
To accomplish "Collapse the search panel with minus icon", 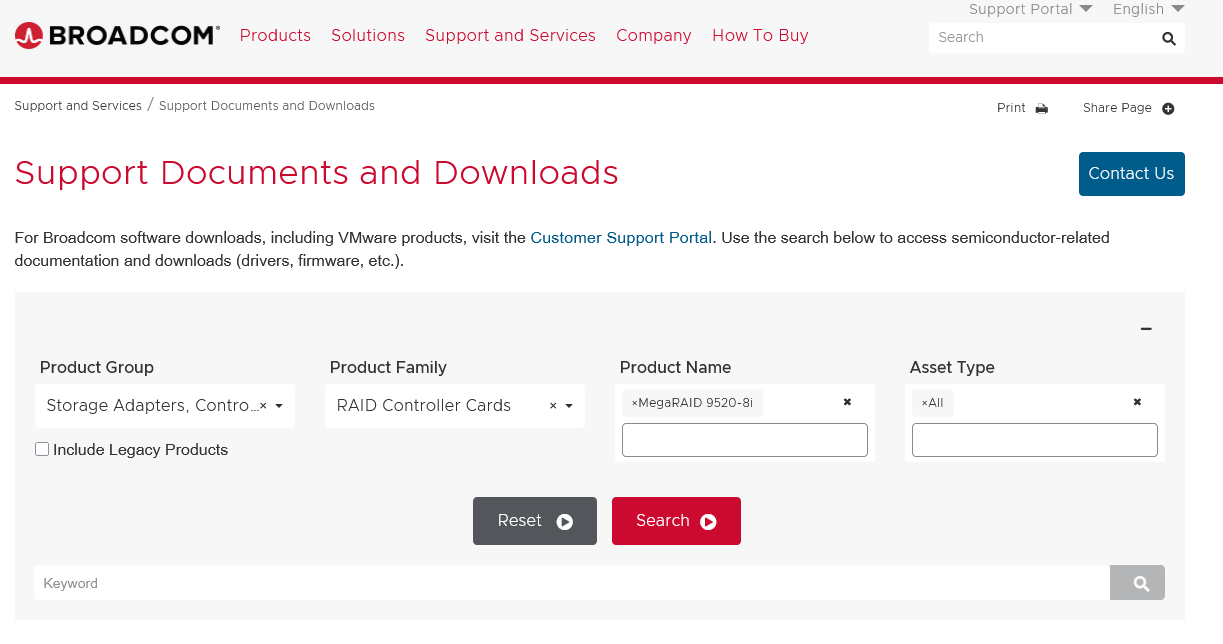I will pyautogui.click(x=1146, y=329).
